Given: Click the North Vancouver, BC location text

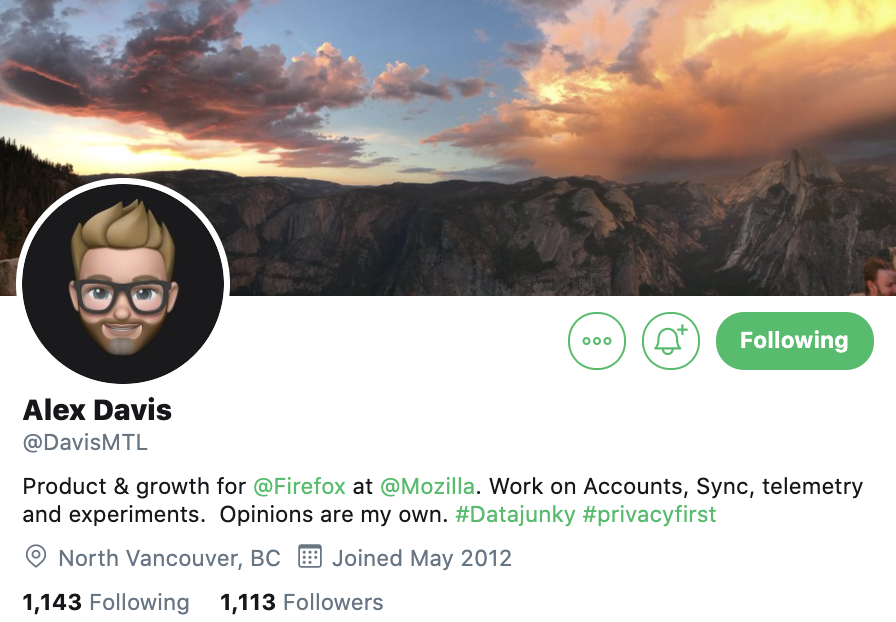Looking at the screenshot, I should coord(170,559).
